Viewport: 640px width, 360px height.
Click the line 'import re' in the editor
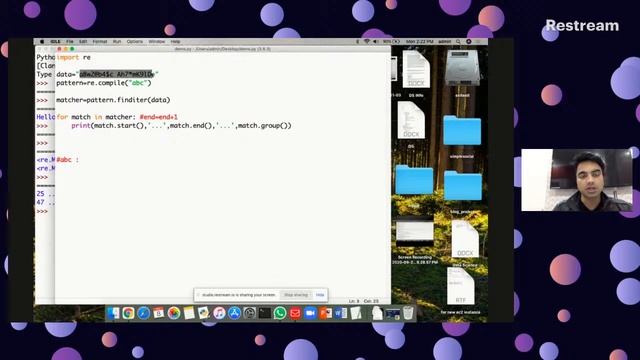(73, 57)
